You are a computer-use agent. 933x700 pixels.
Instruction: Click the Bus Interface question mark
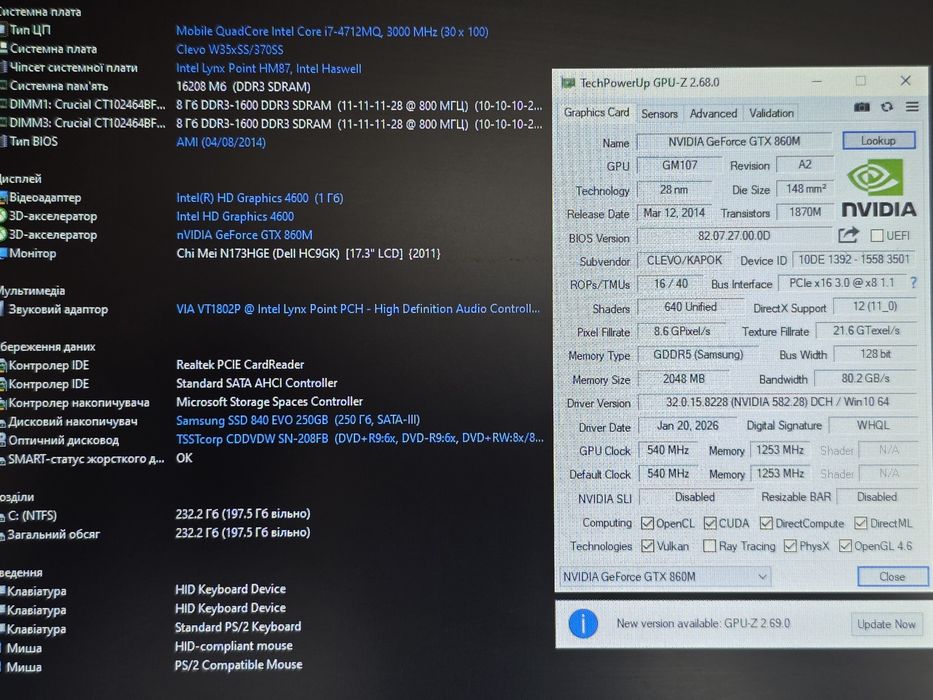pos(913,283)
